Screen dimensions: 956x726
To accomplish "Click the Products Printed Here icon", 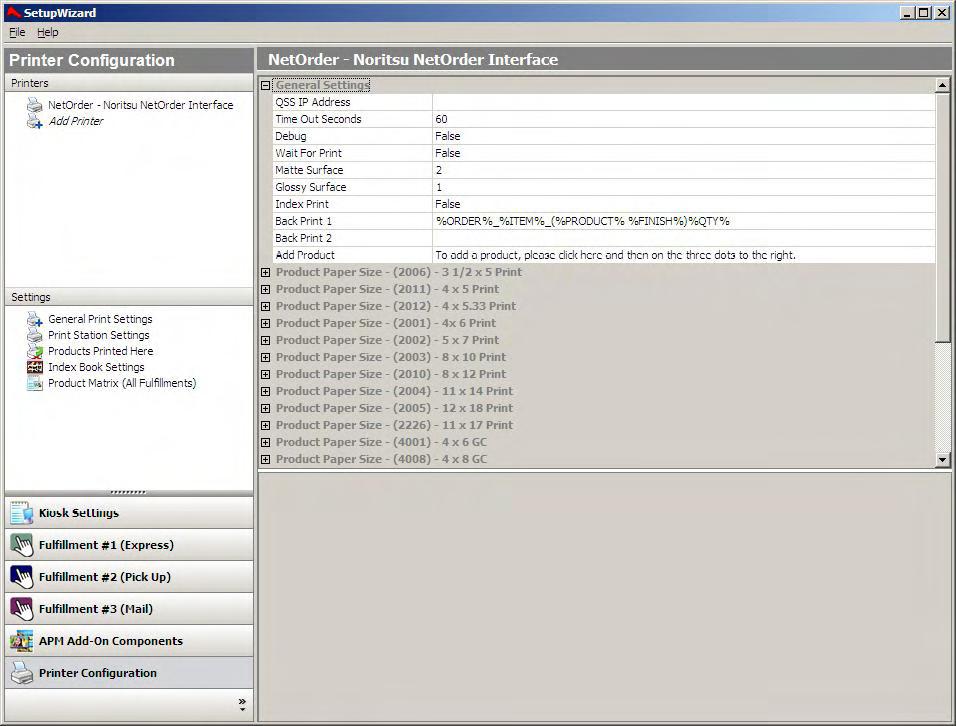I will pos(35,351).
